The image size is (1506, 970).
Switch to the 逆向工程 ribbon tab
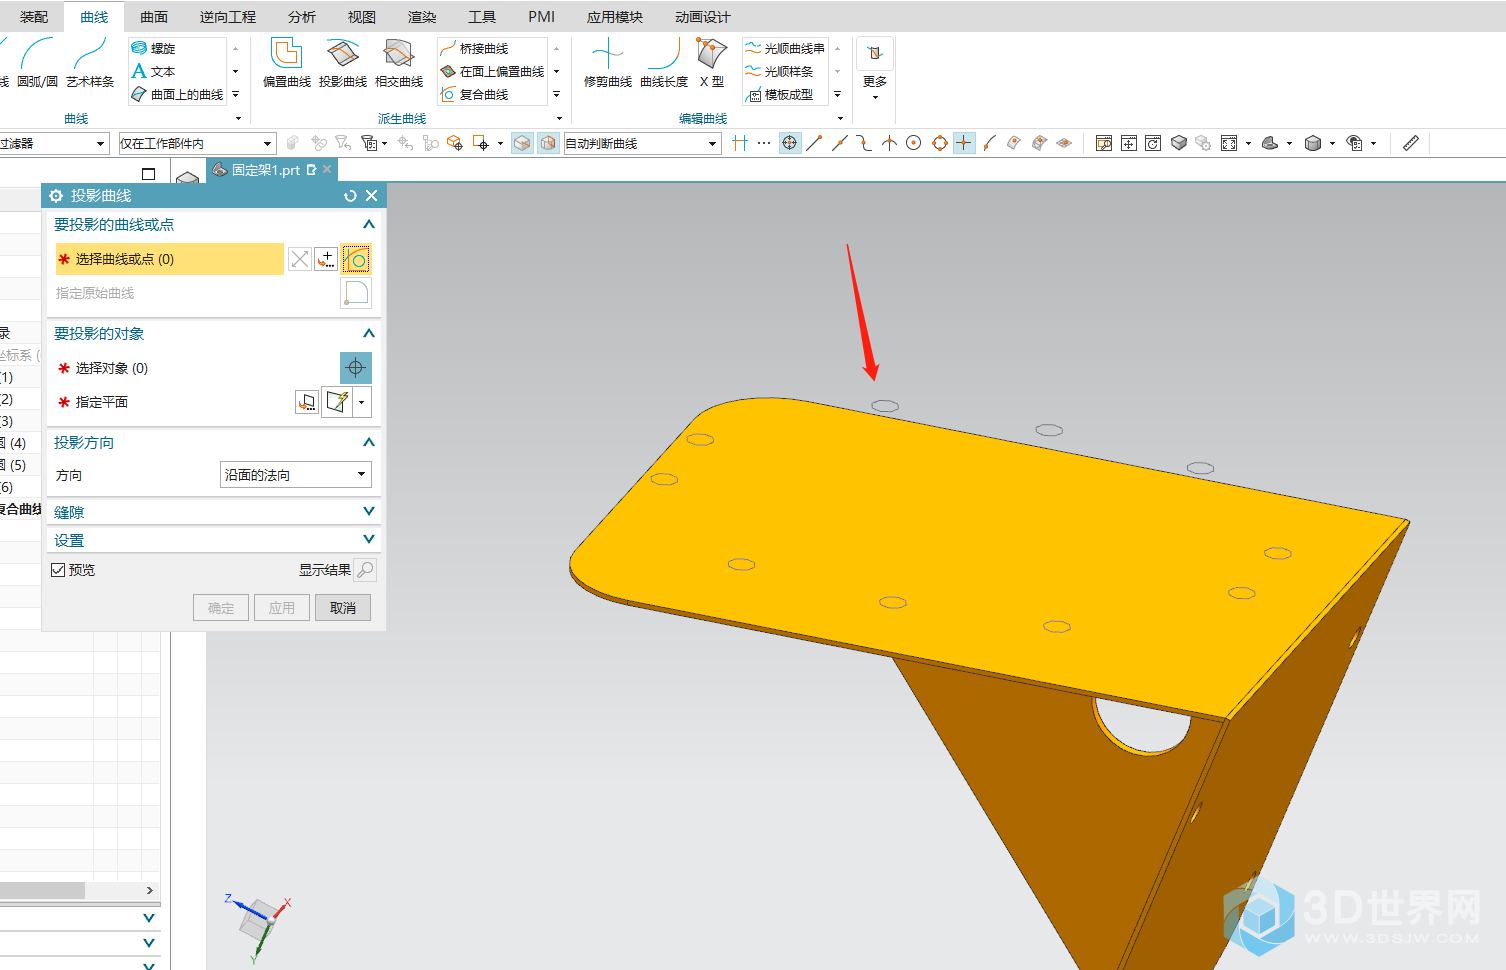point(228,17)
